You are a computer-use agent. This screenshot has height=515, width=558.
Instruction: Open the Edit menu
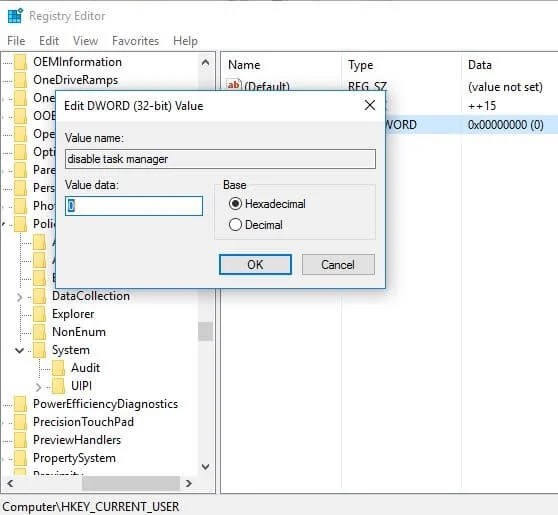[x=49, y=41]
